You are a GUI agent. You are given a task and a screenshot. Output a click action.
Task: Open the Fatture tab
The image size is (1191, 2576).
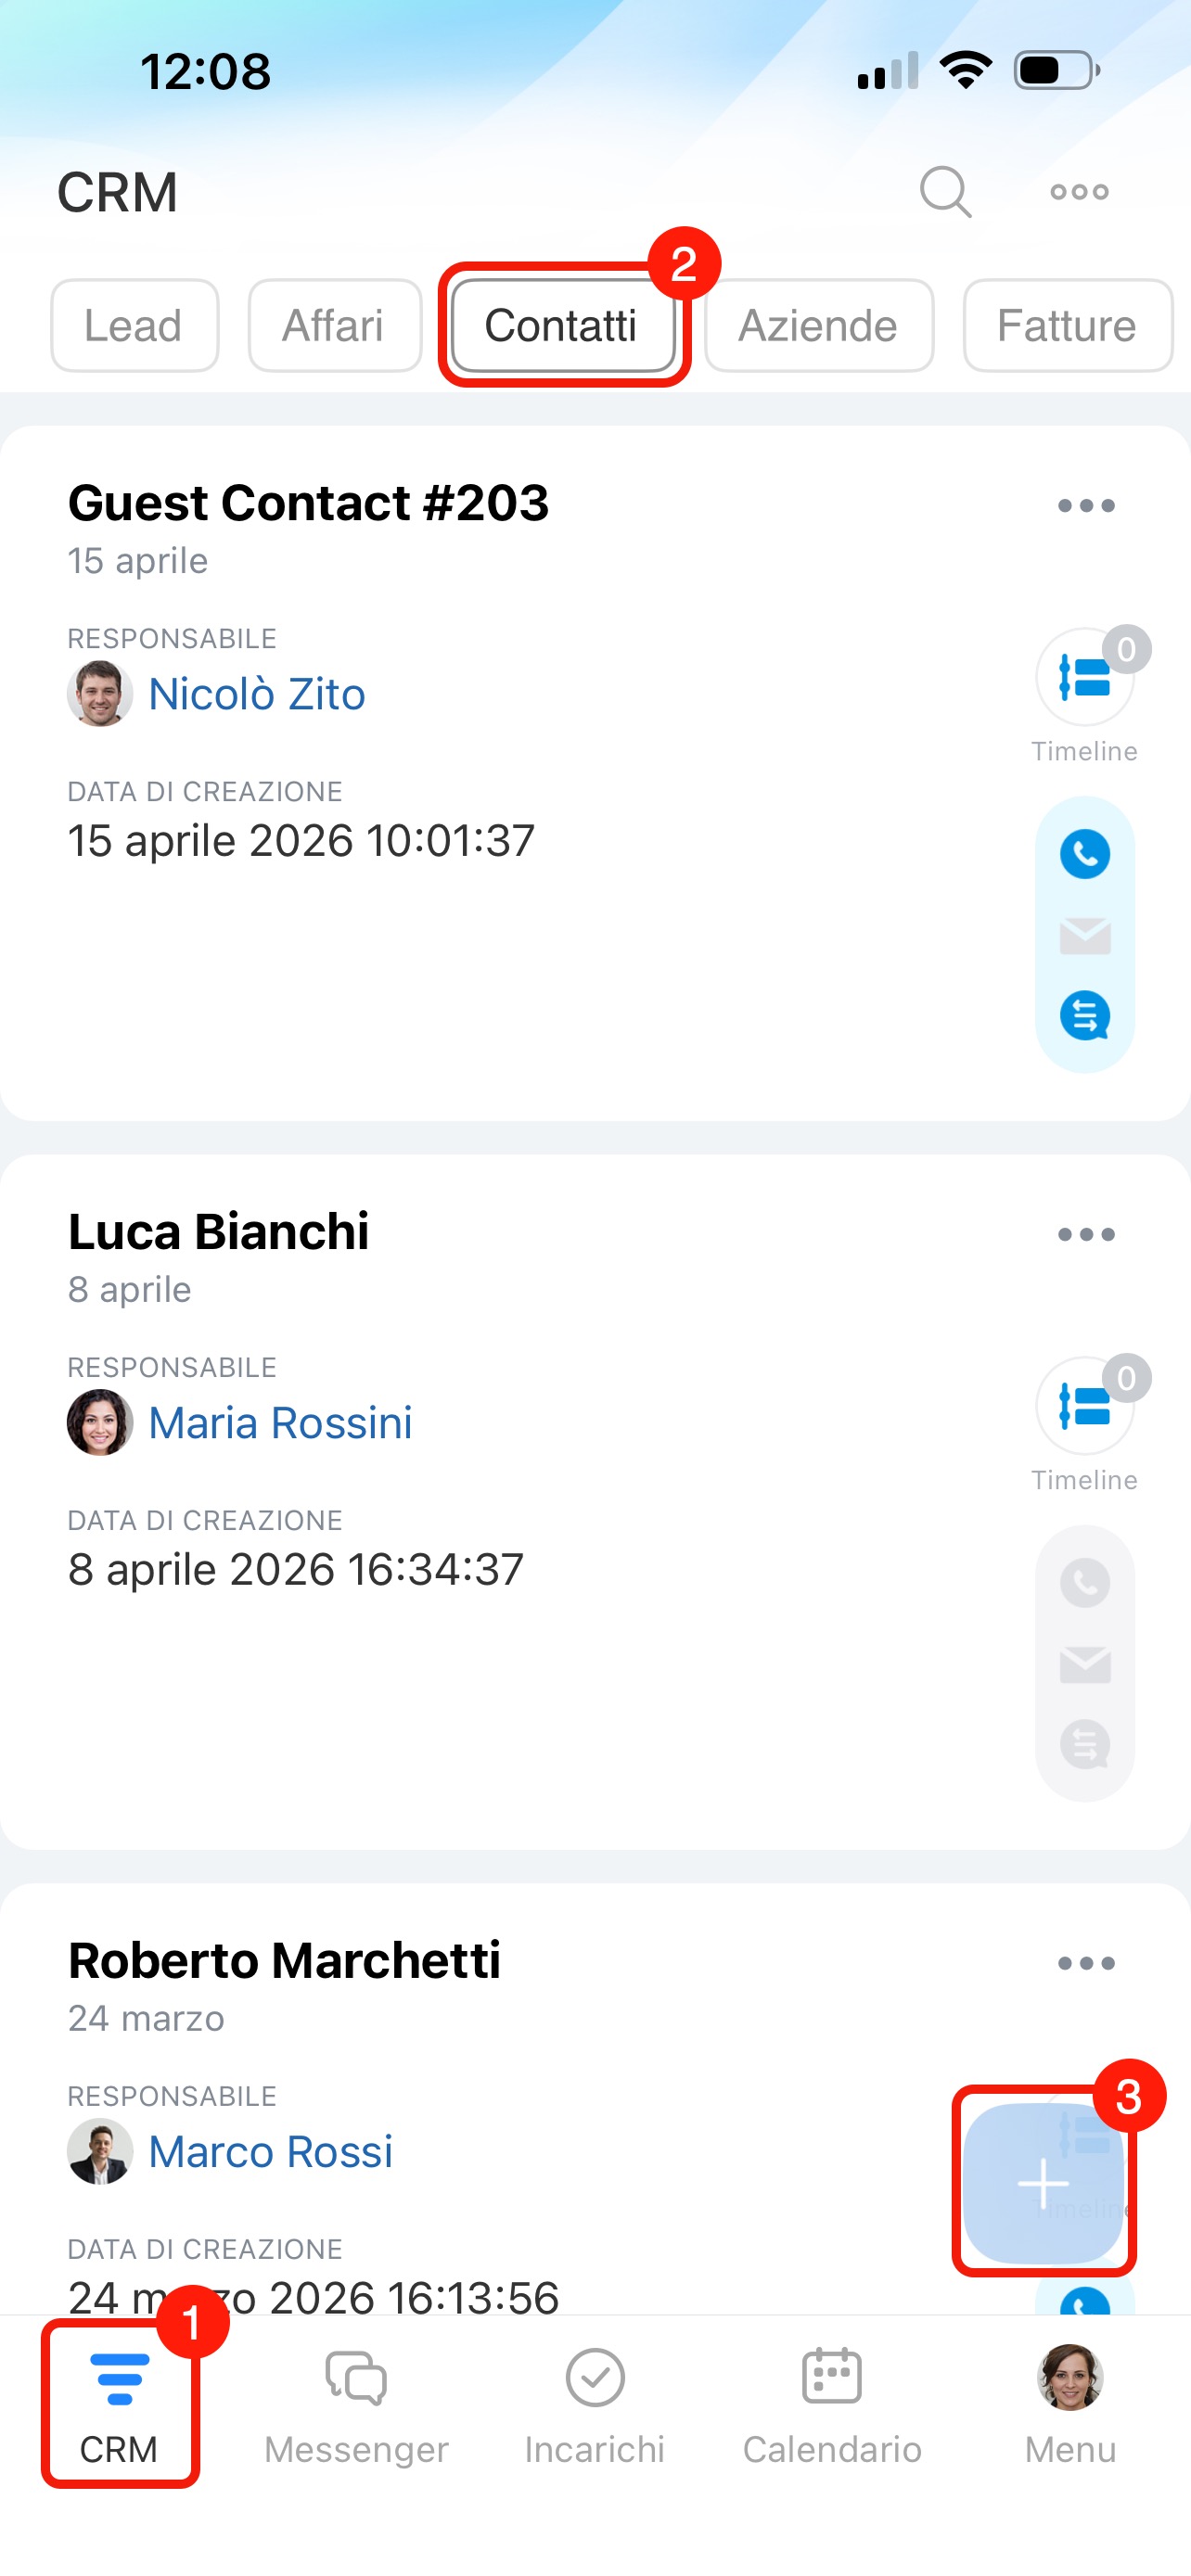(1066, 326)
